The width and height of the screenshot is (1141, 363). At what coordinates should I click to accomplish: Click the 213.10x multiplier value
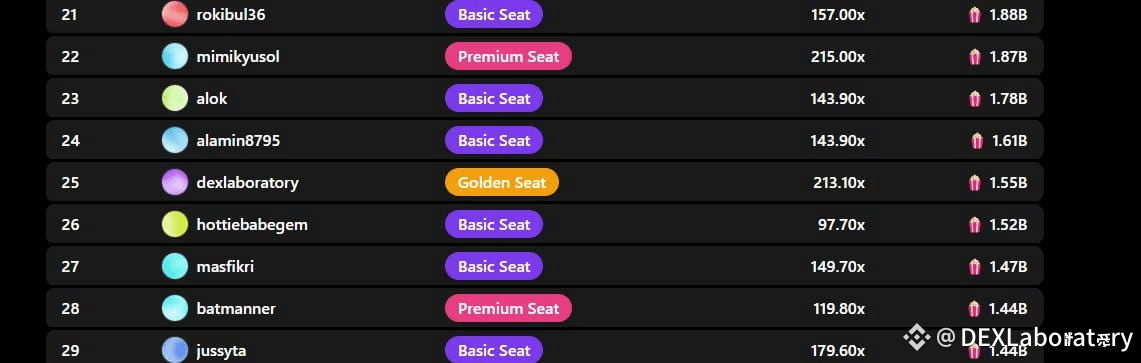click(x=839, y=183)
